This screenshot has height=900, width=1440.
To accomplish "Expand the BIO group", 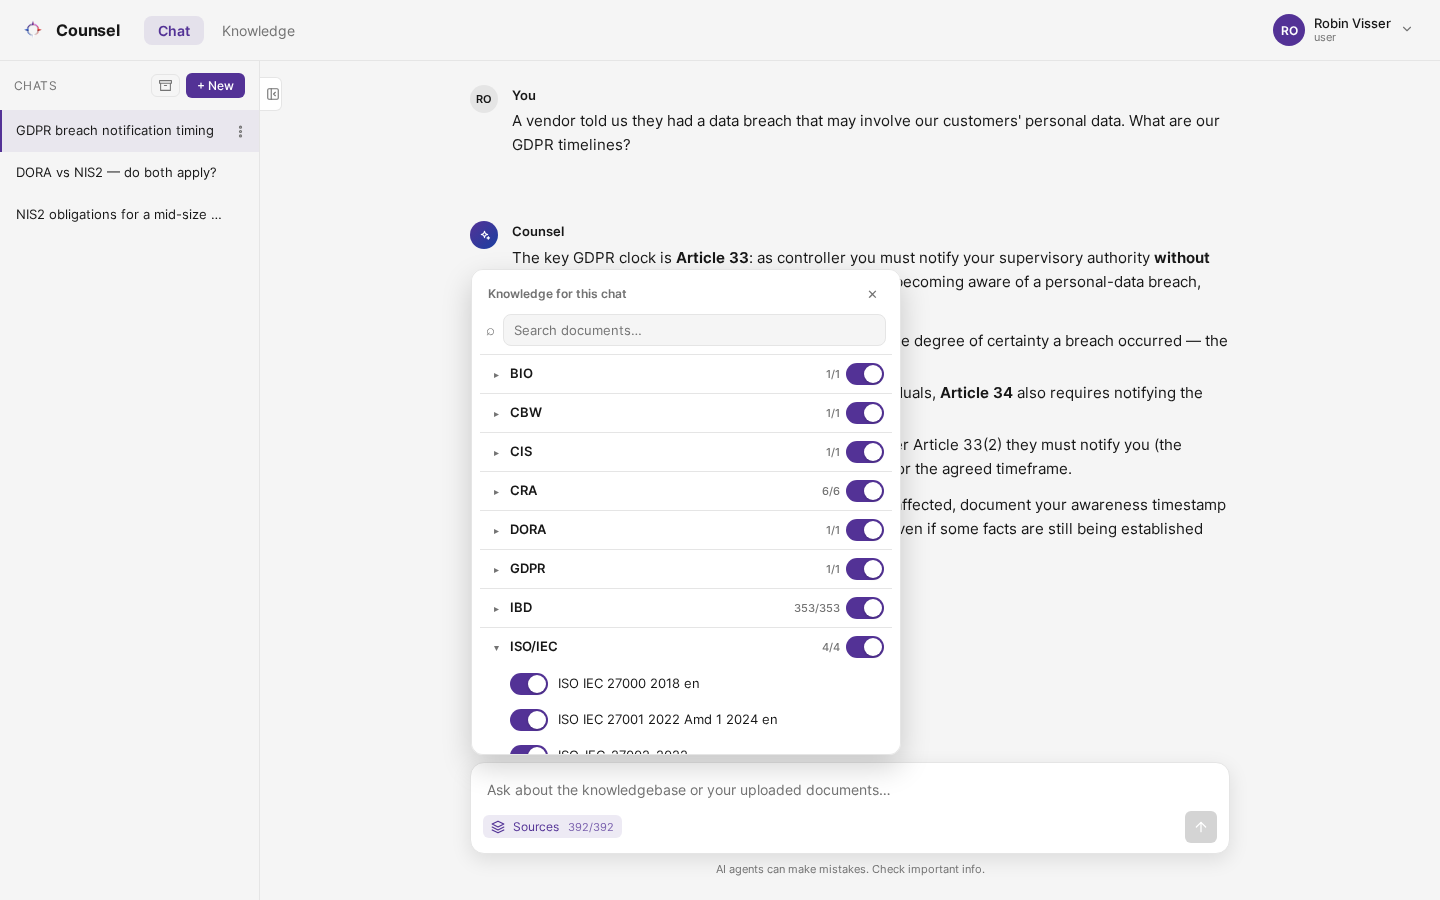I will point(496,375).
